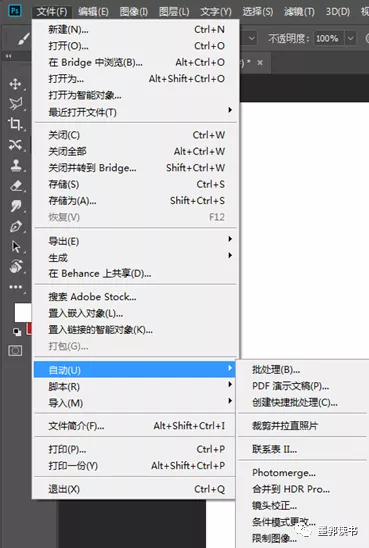Select the Move tool
369x548 pixels.
pos(15,84)
